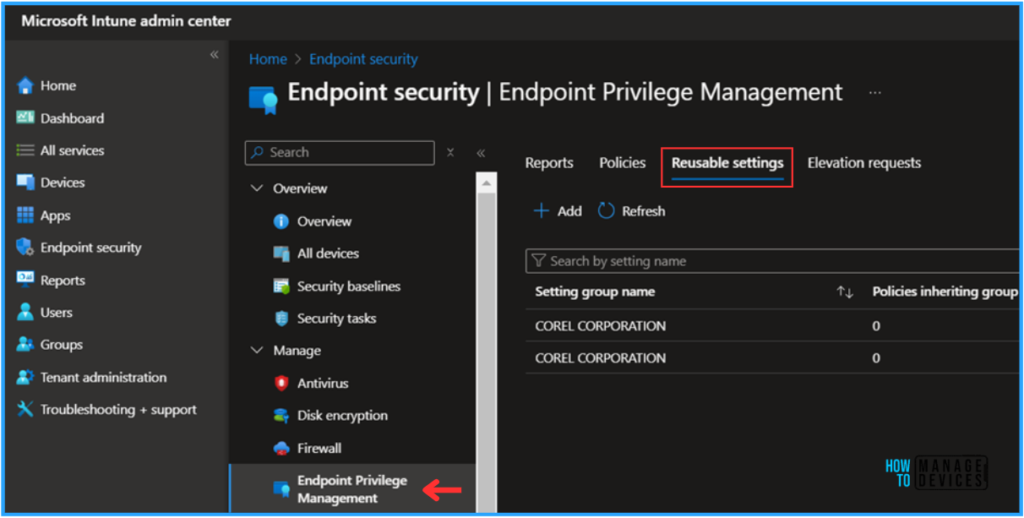The width and height of the screenshot is (1024, 518).
Task: Open the first COREL CORPORATION setting group
Action: click(600, 325)
